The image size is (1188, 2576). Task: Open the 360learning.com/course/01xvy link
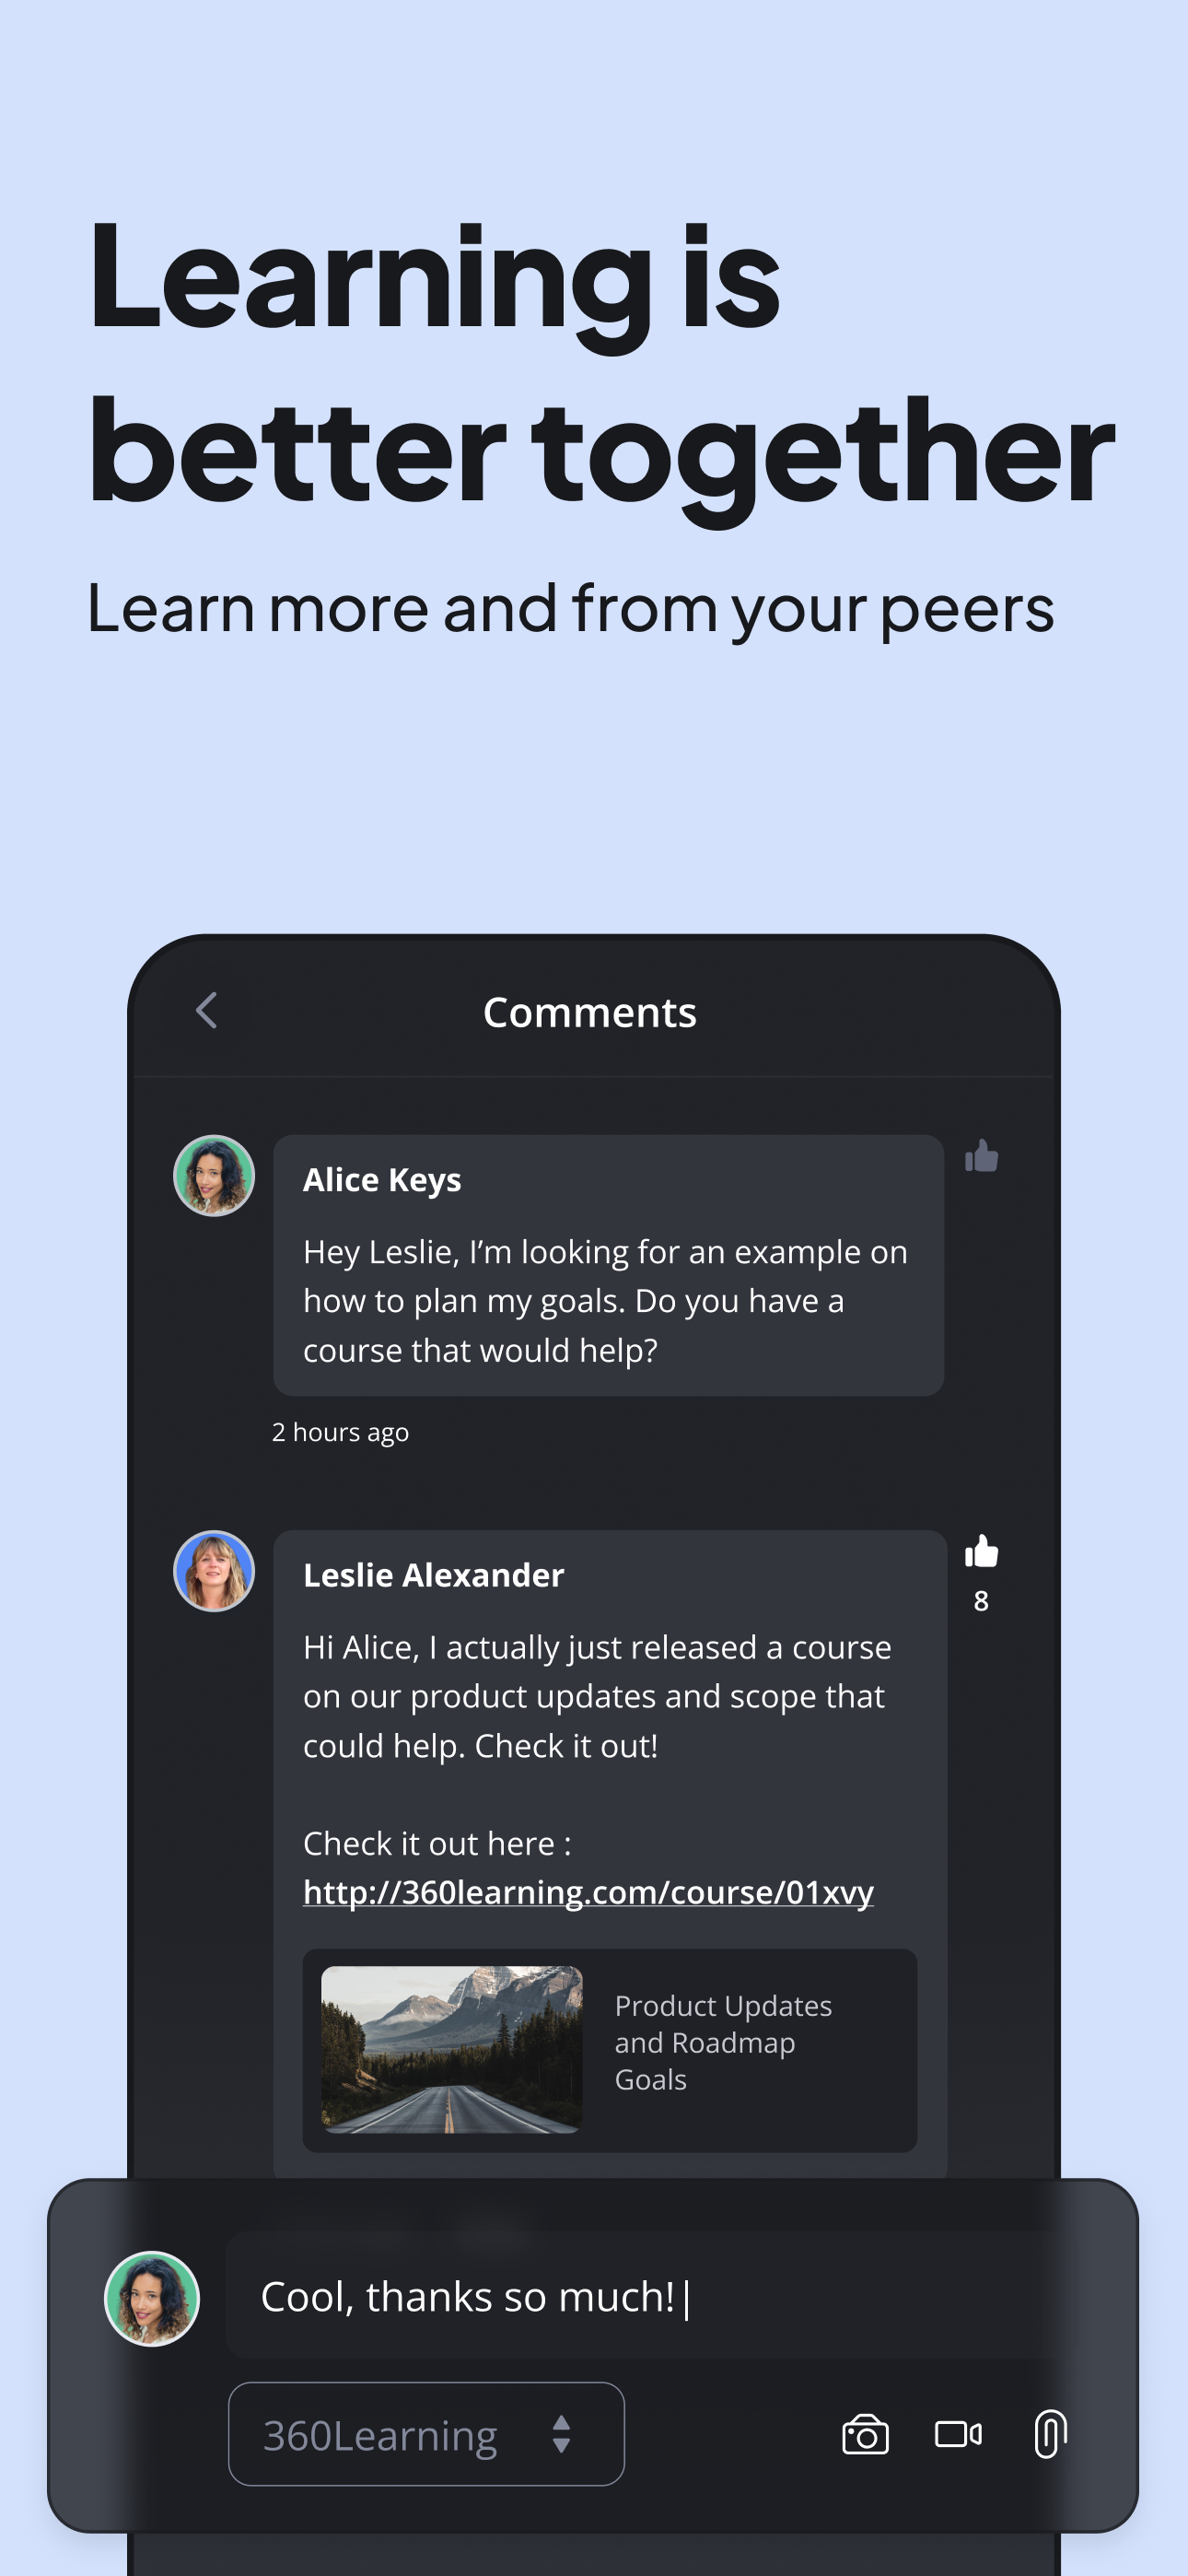pyautogui.click(x=588, y=1892)
